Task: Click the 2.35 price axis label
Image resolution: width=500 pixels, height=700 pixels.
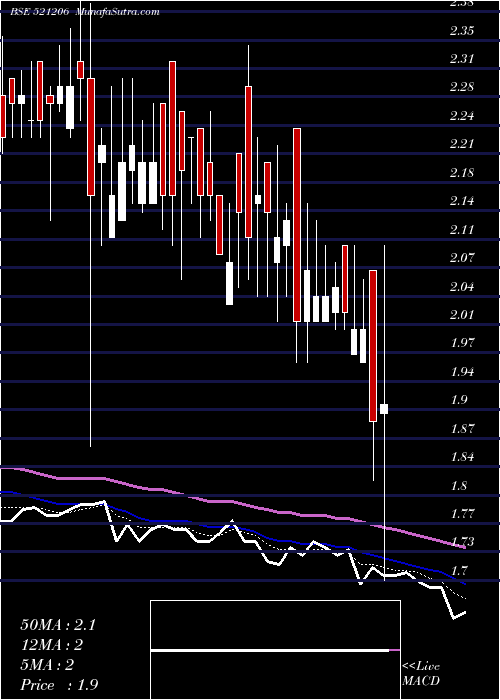Action: tap(462, 30)
